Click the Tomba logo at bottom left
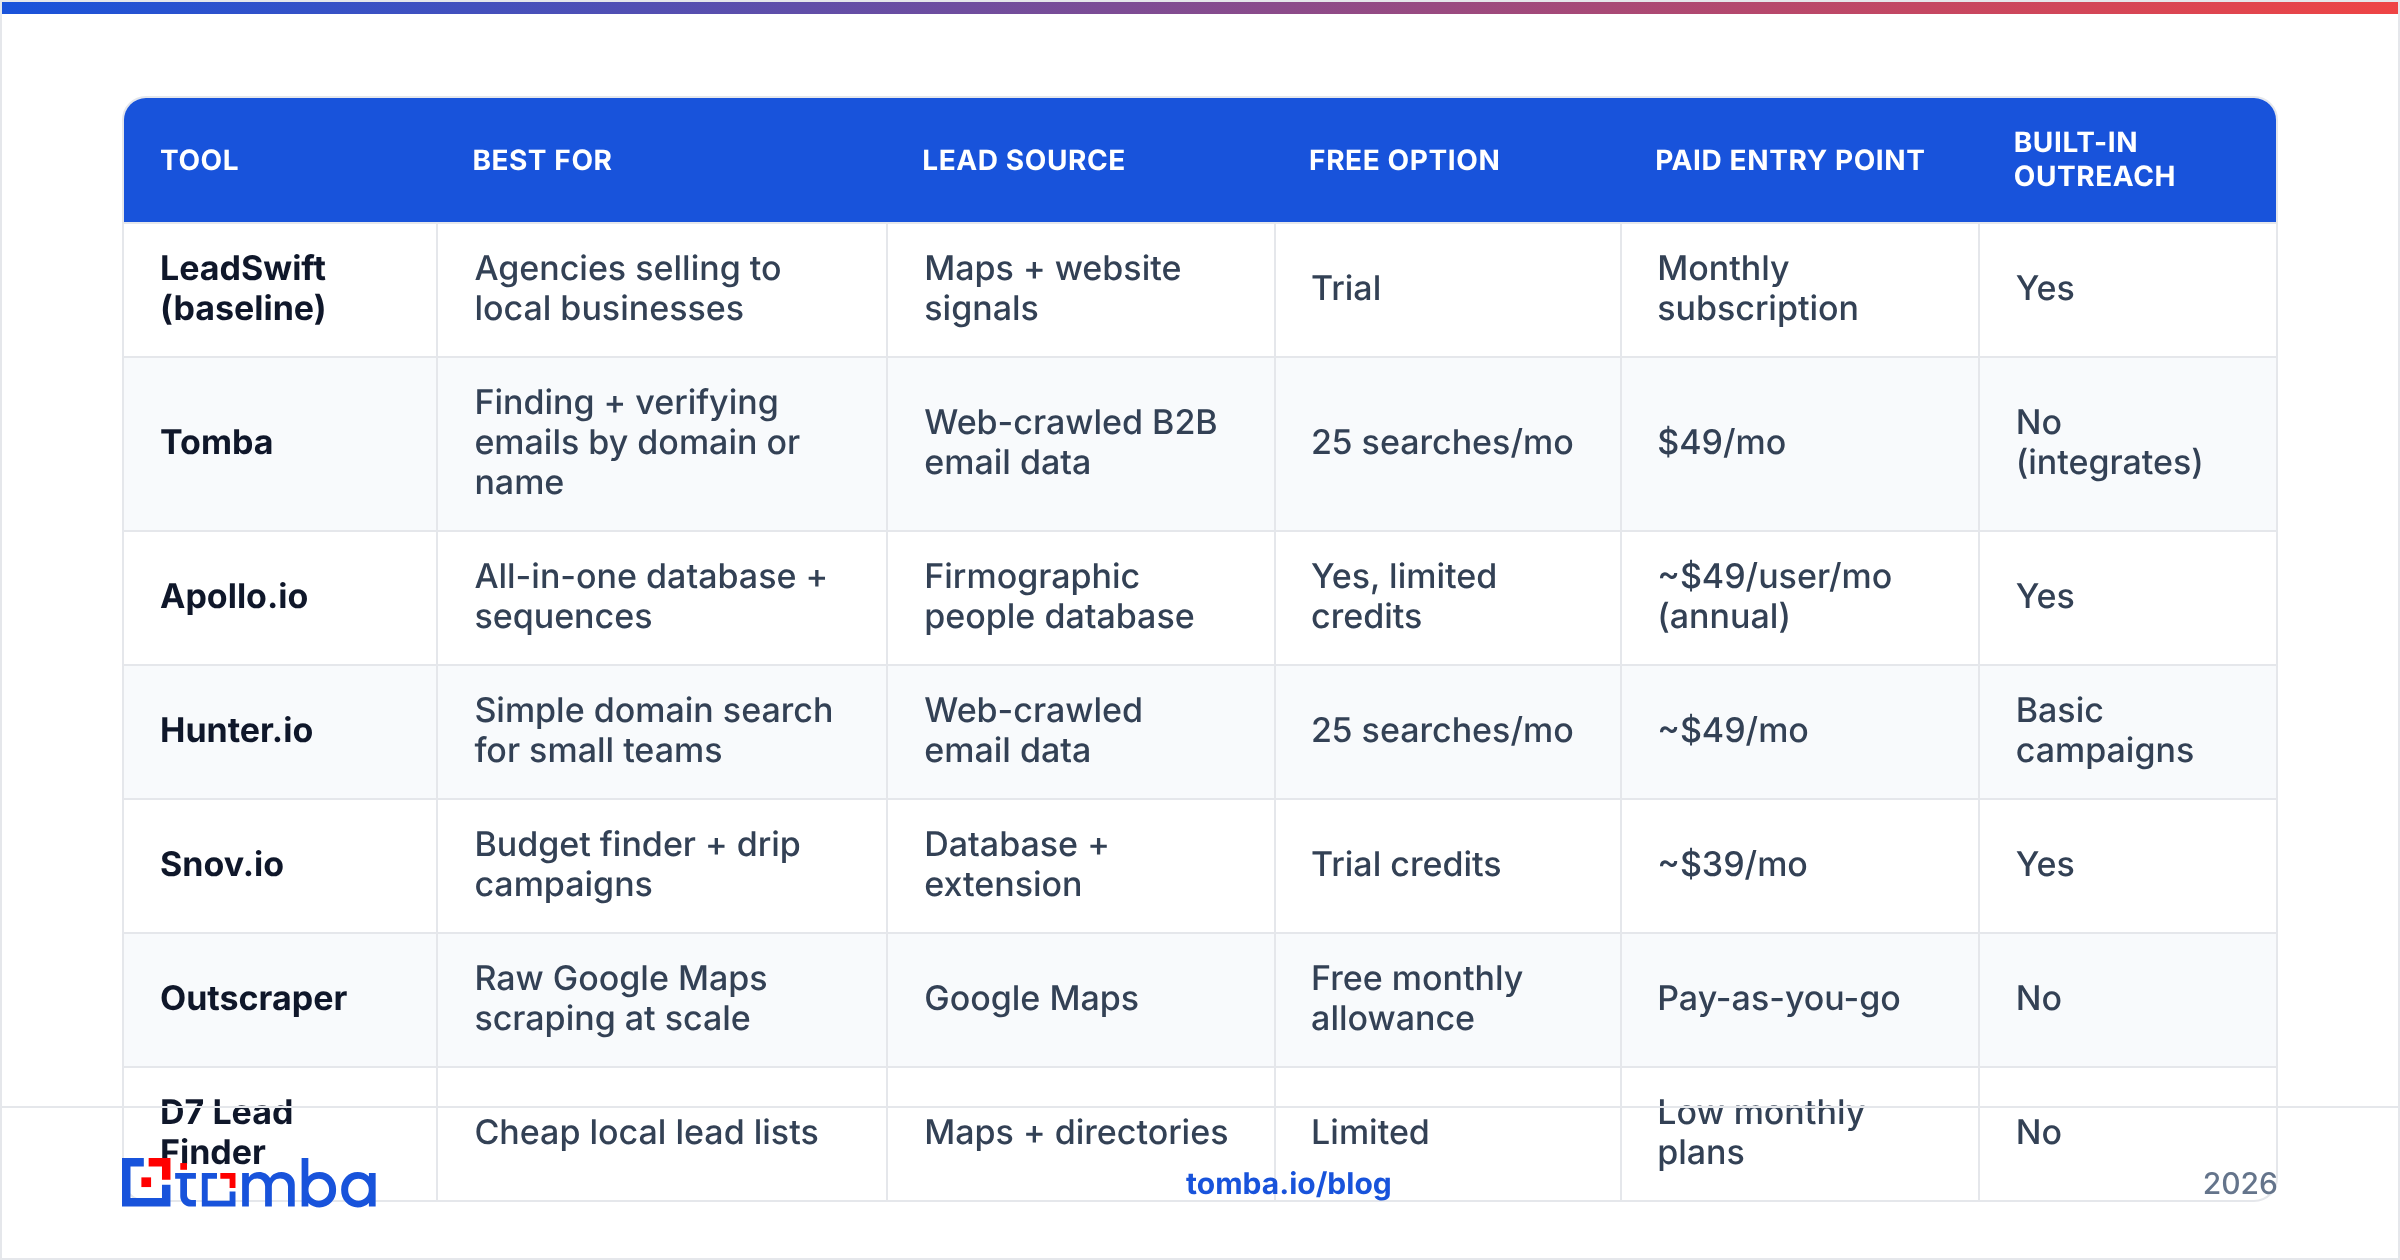This screenshot has width=2400, height=1260. [x=249, y=1183]
